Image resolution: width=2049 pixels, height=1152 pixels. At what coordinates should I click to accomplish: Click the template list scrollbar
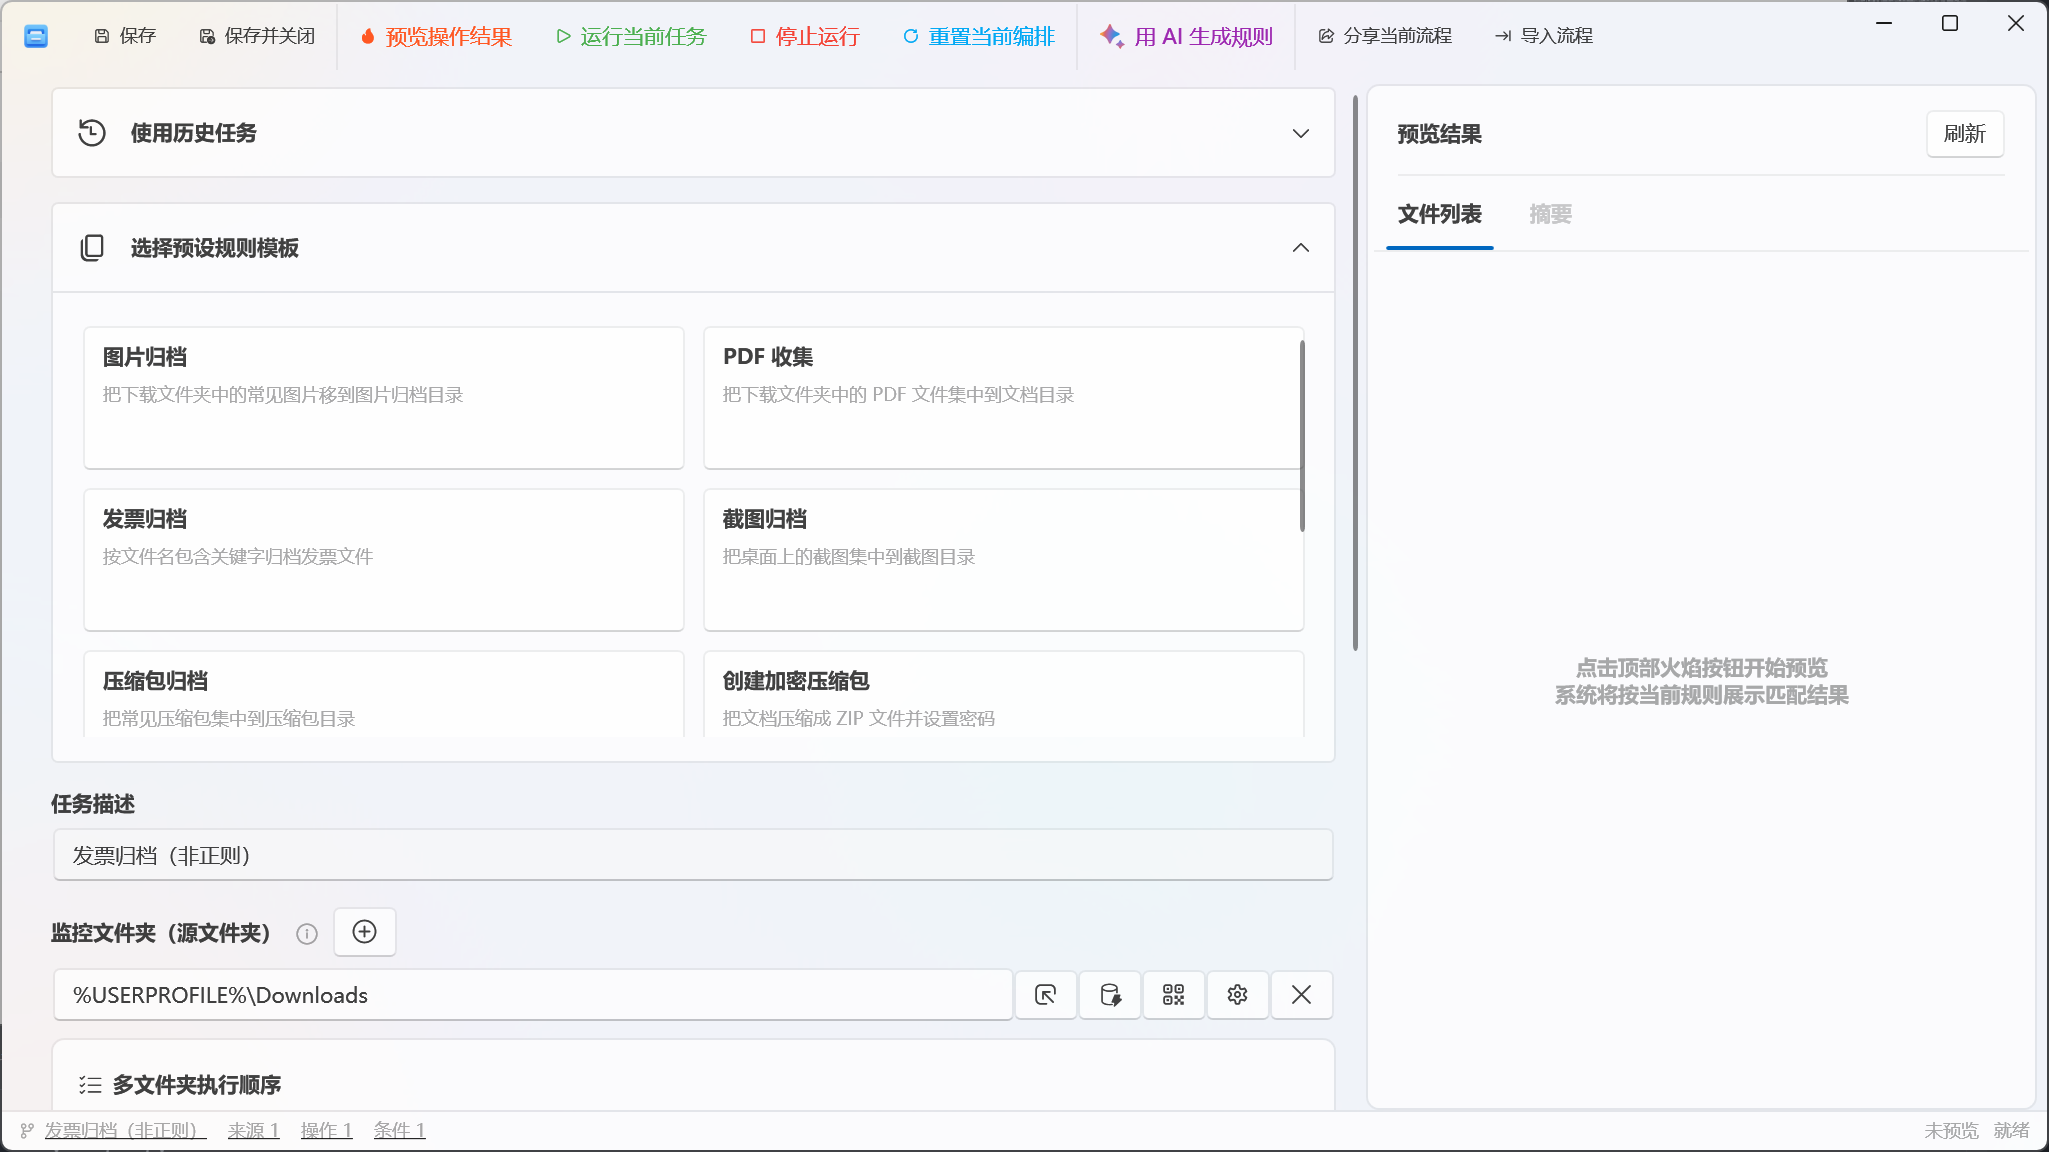[1302, 436]
